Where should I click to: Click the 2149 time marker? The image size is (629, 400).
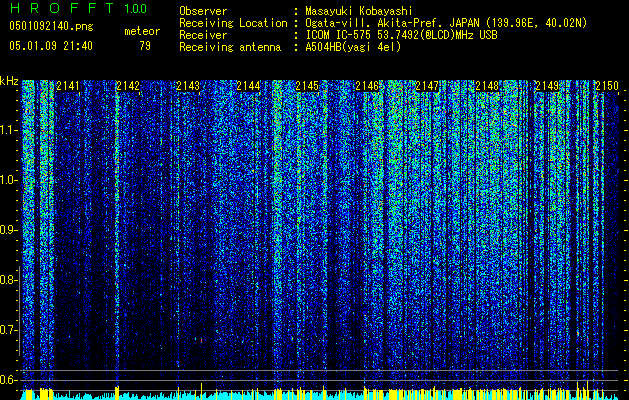tap(547, 86)
